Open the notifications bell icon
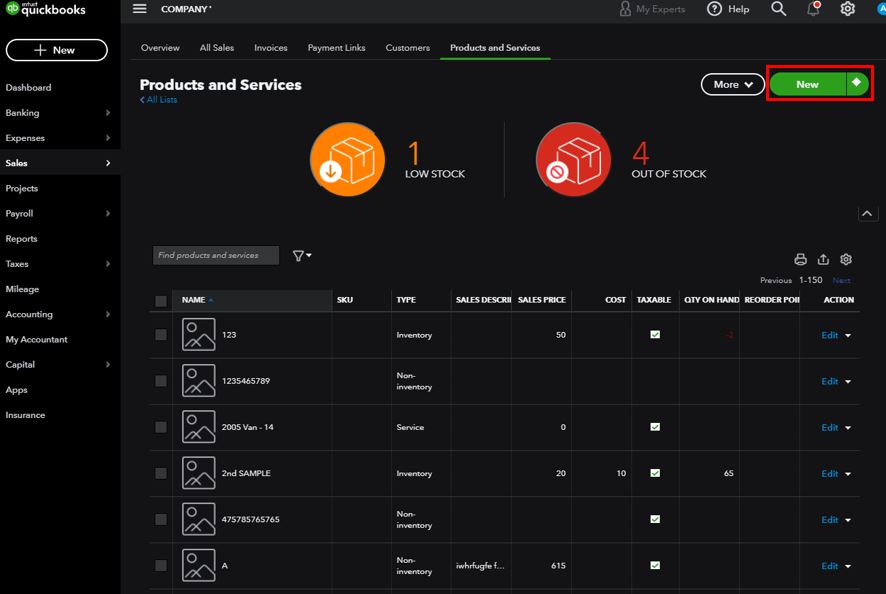The height and width of the screenshot is (594, 886). click(814, 9)
